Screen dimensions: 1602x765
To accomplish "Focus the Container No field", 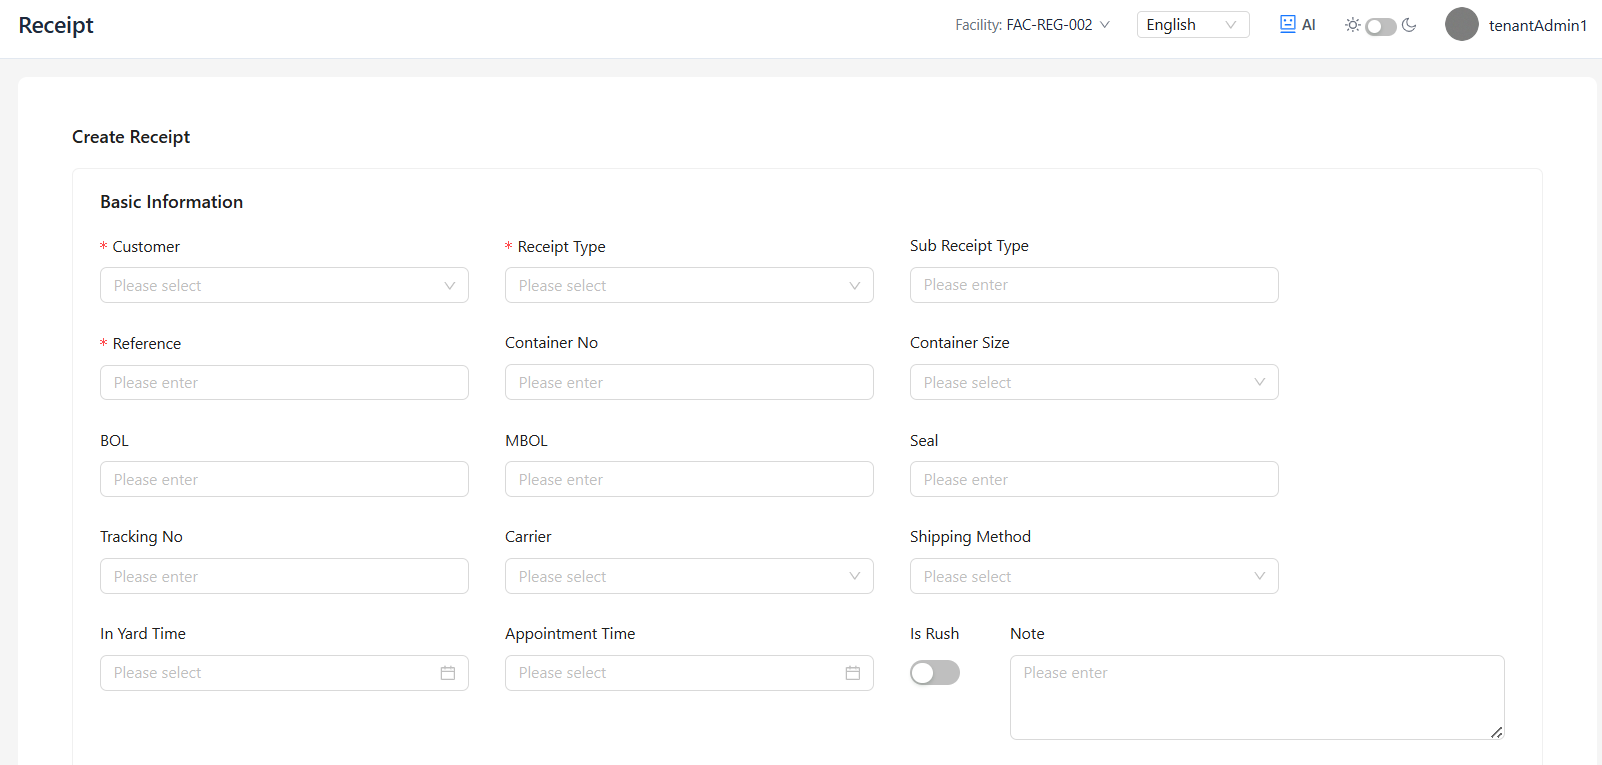I will tap(689, 382).
